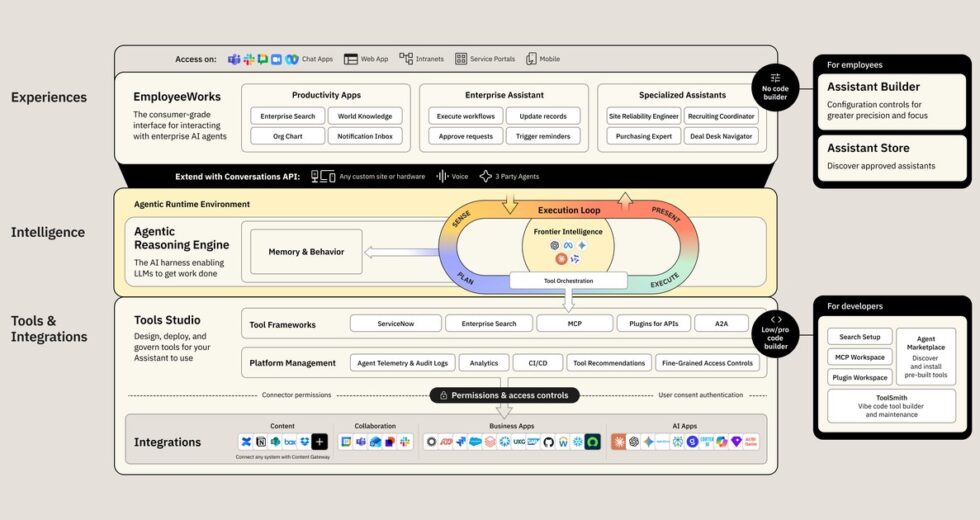Select the Org Chart box
Screen dimensions: 980x520
pyautogui.click(x=288, y=136)
